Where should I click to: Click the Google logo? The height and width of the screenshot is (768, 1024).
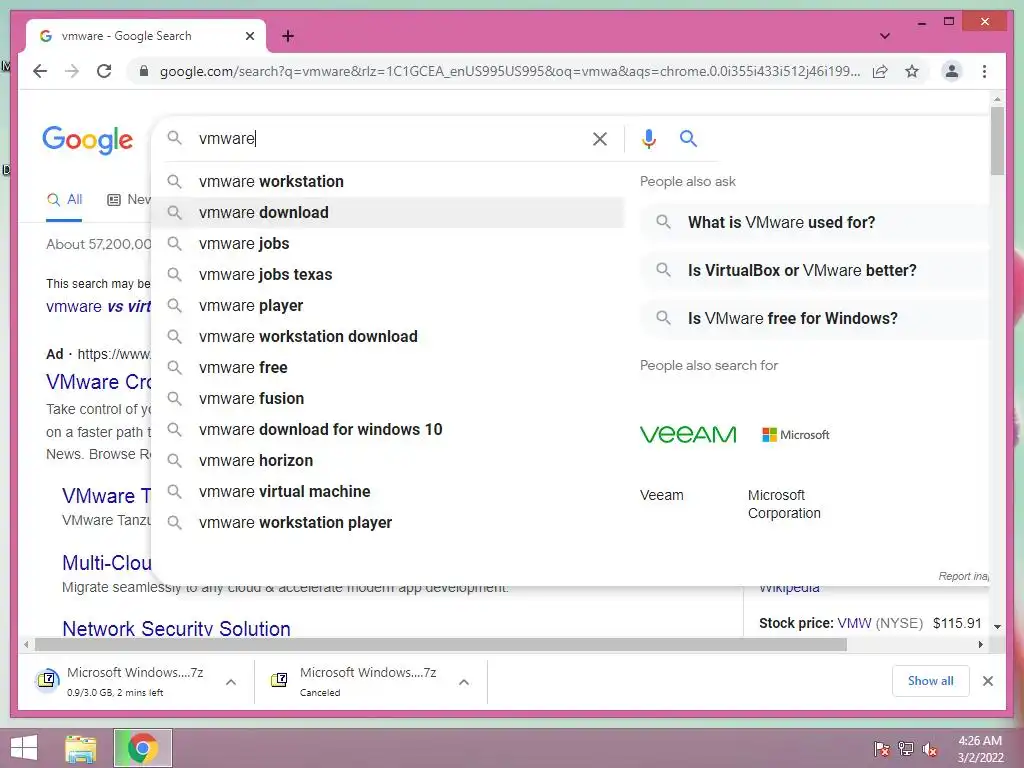[88, 140]
